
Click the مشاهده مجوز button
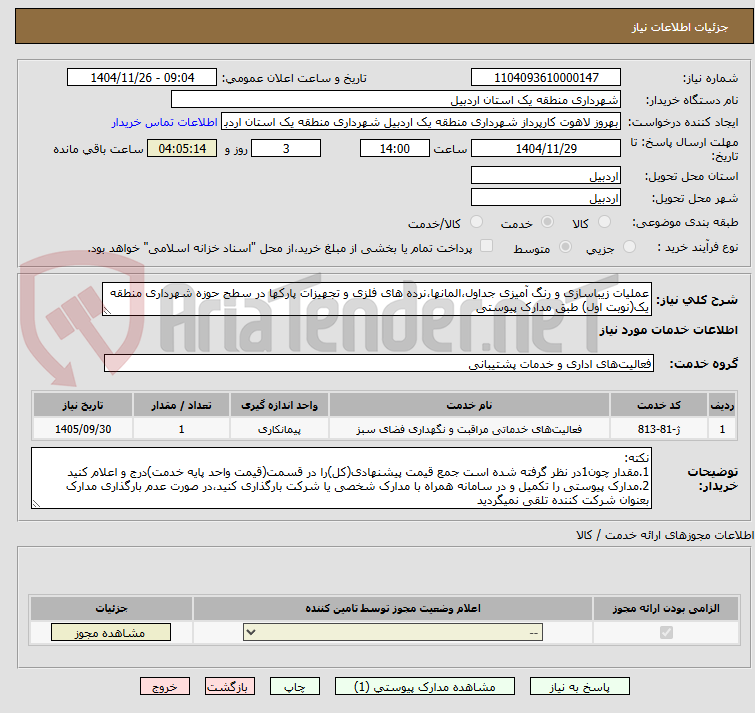coord(111,633)
